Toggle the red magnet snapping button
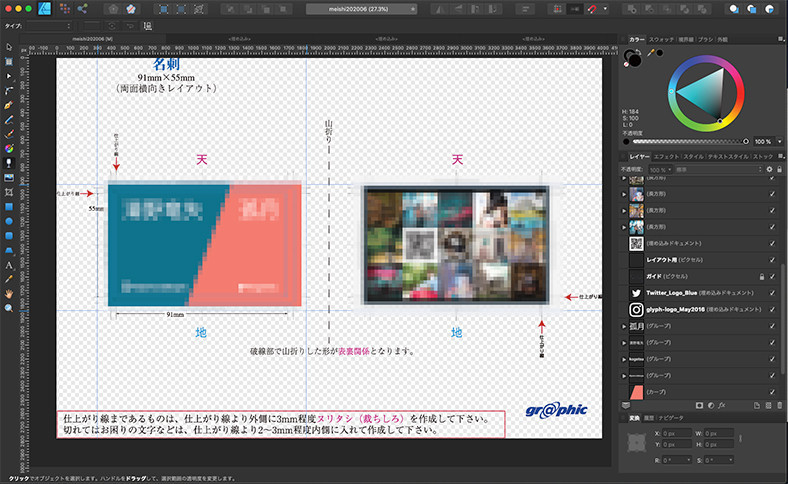The width and height of the screenshot is (788, 484). [x=592, y=9]
